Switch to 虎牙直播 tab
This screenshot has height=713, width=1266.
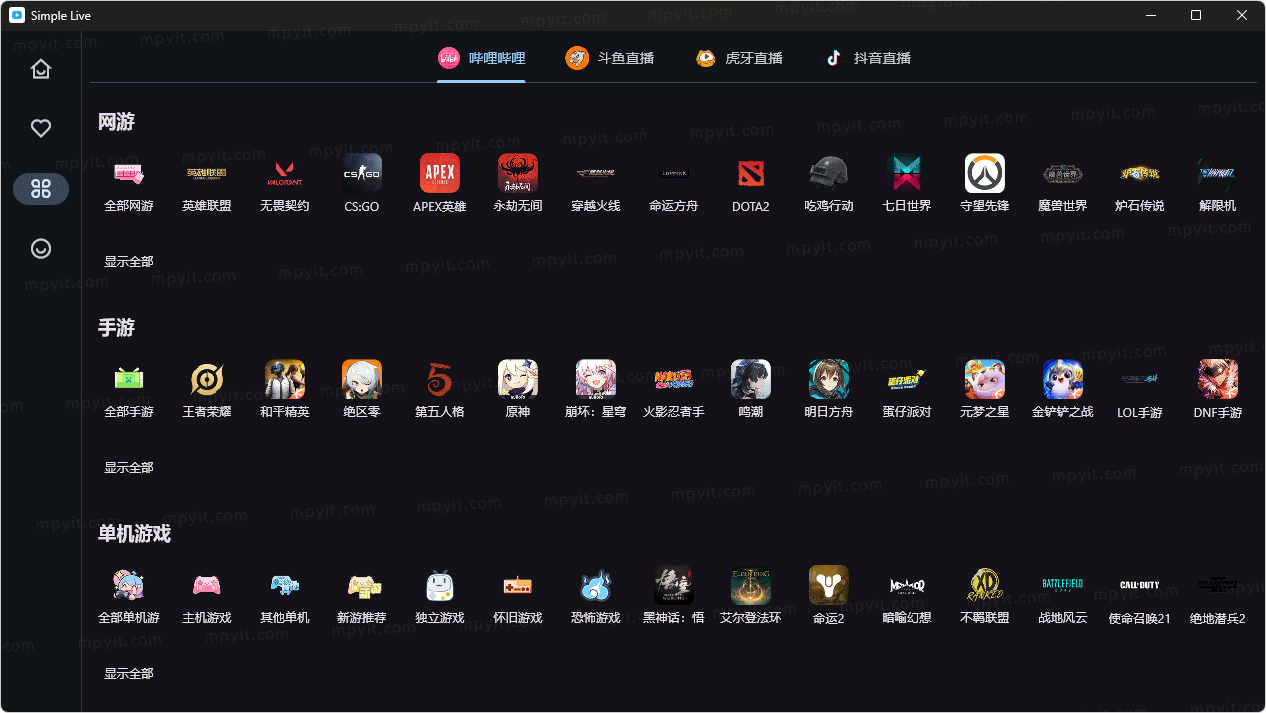[x=739, y=58]
